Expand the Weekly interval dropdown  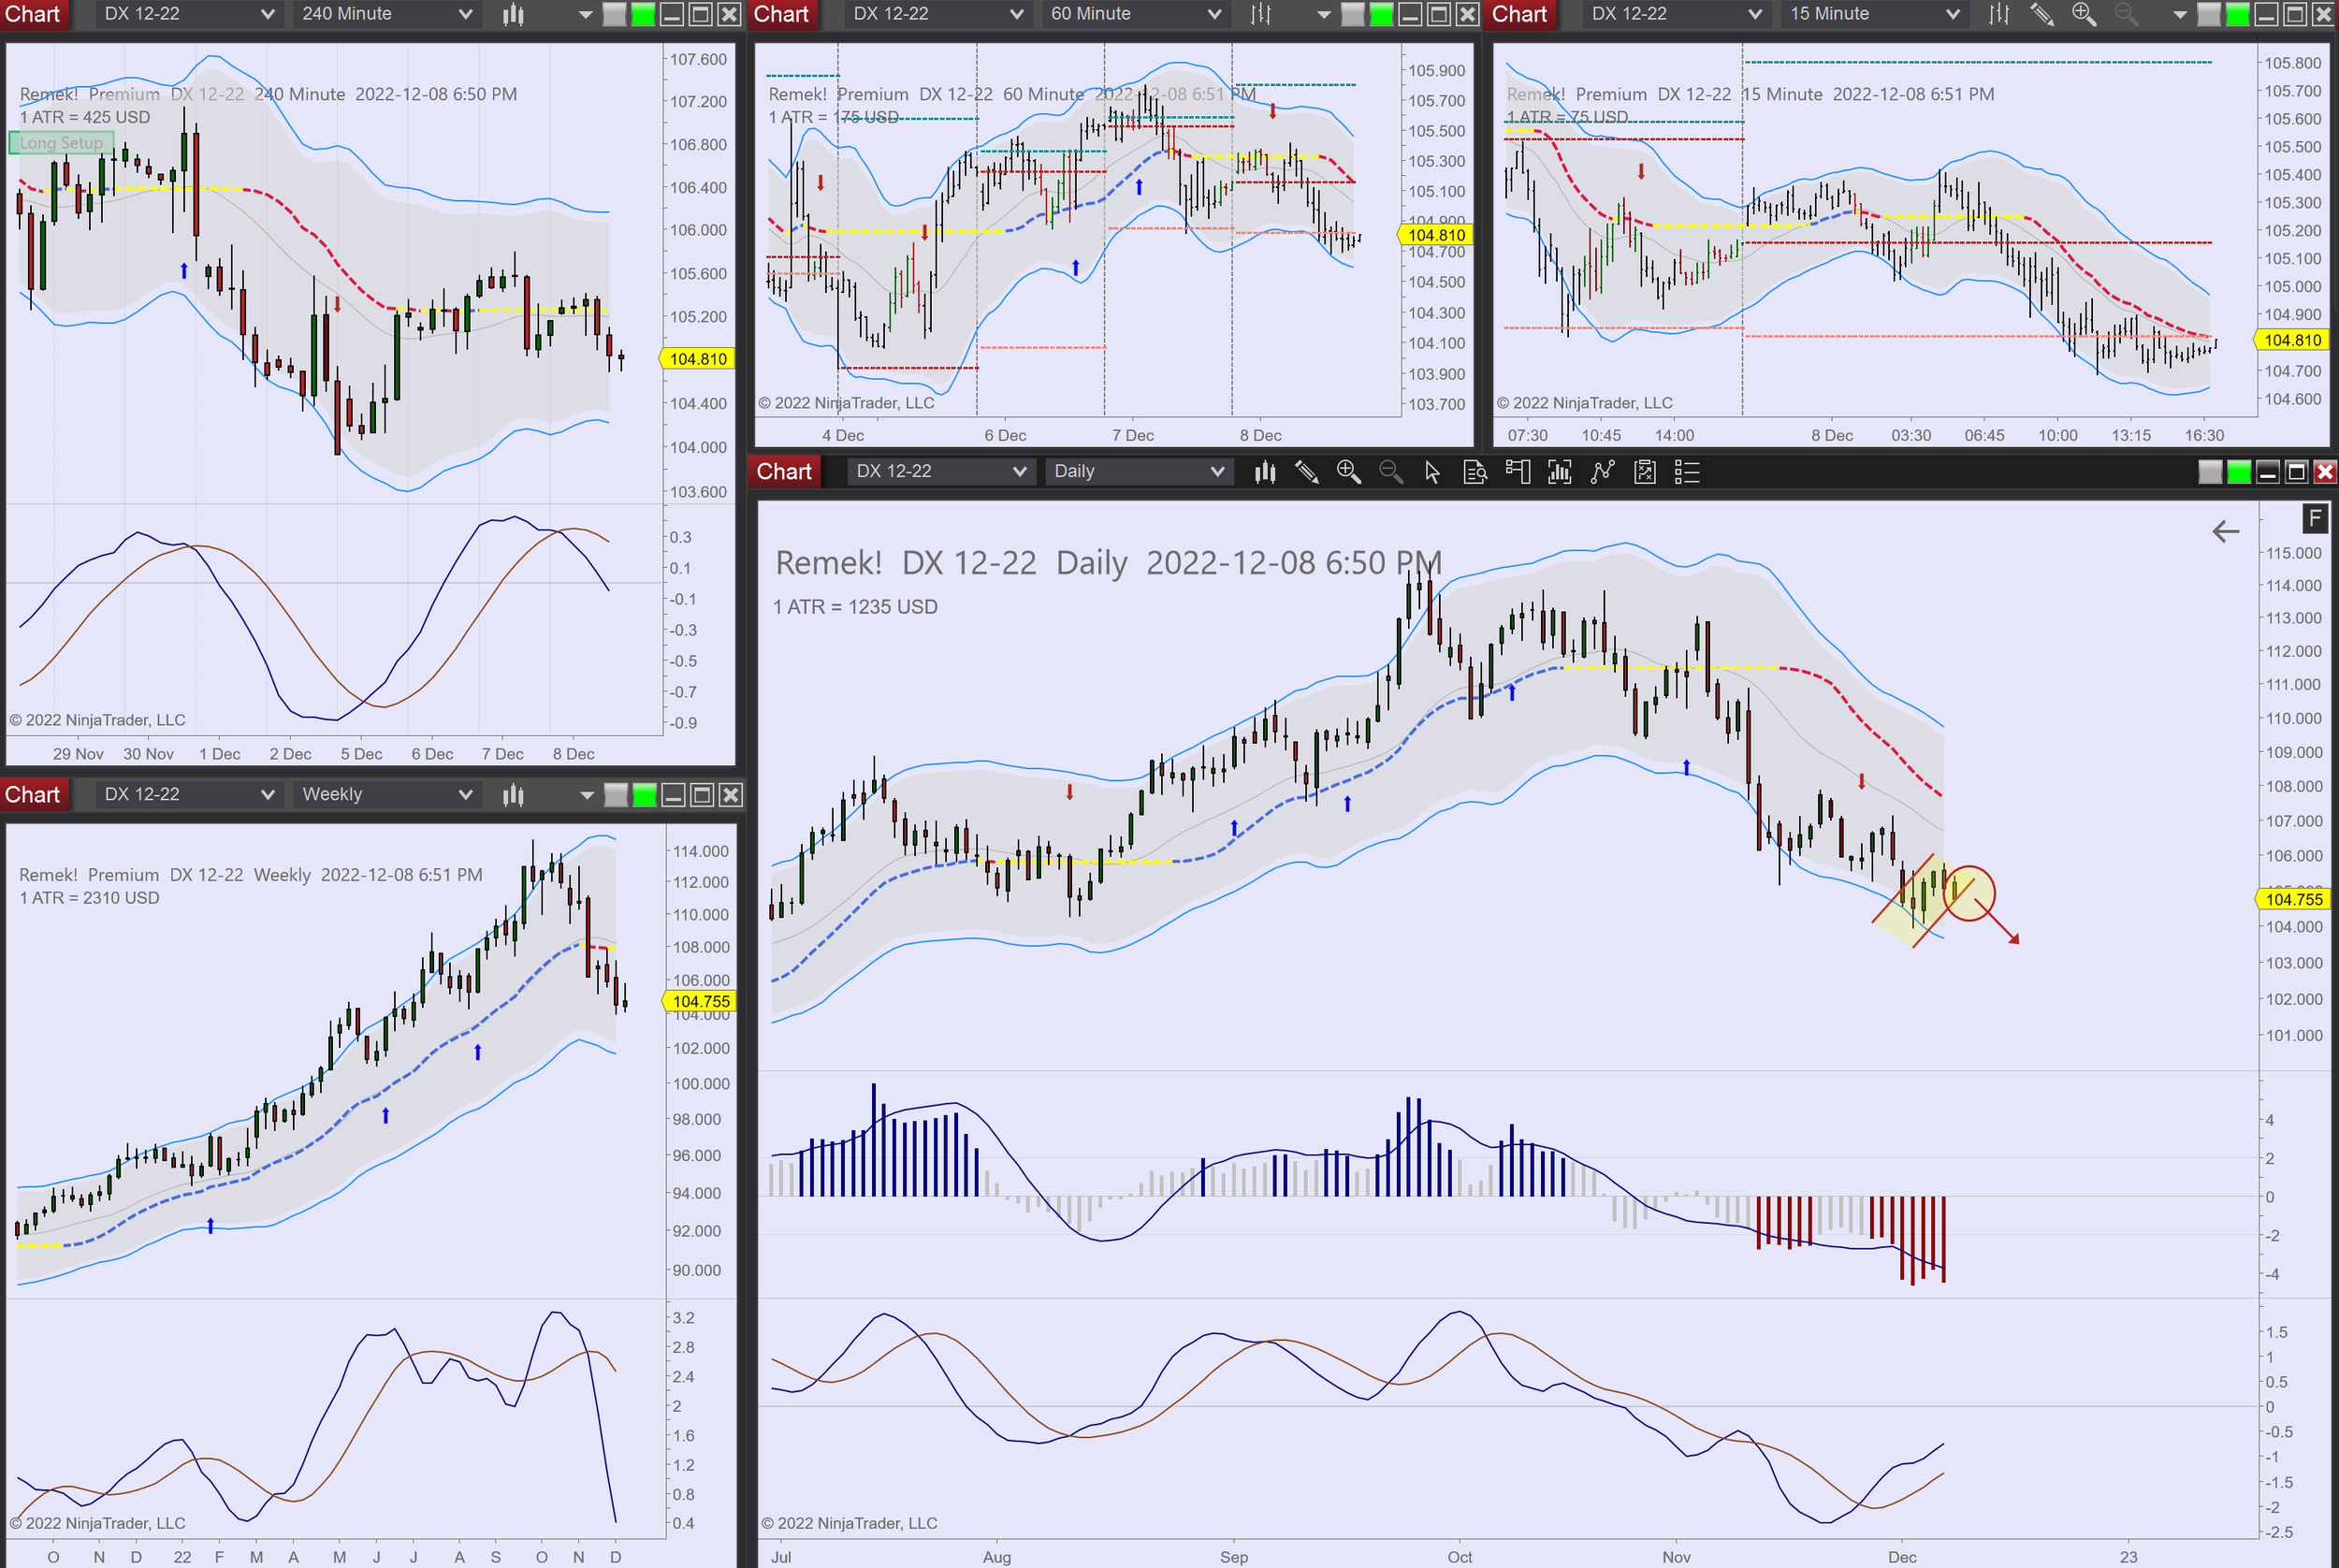pyautogui.click(x=387, y=794)
